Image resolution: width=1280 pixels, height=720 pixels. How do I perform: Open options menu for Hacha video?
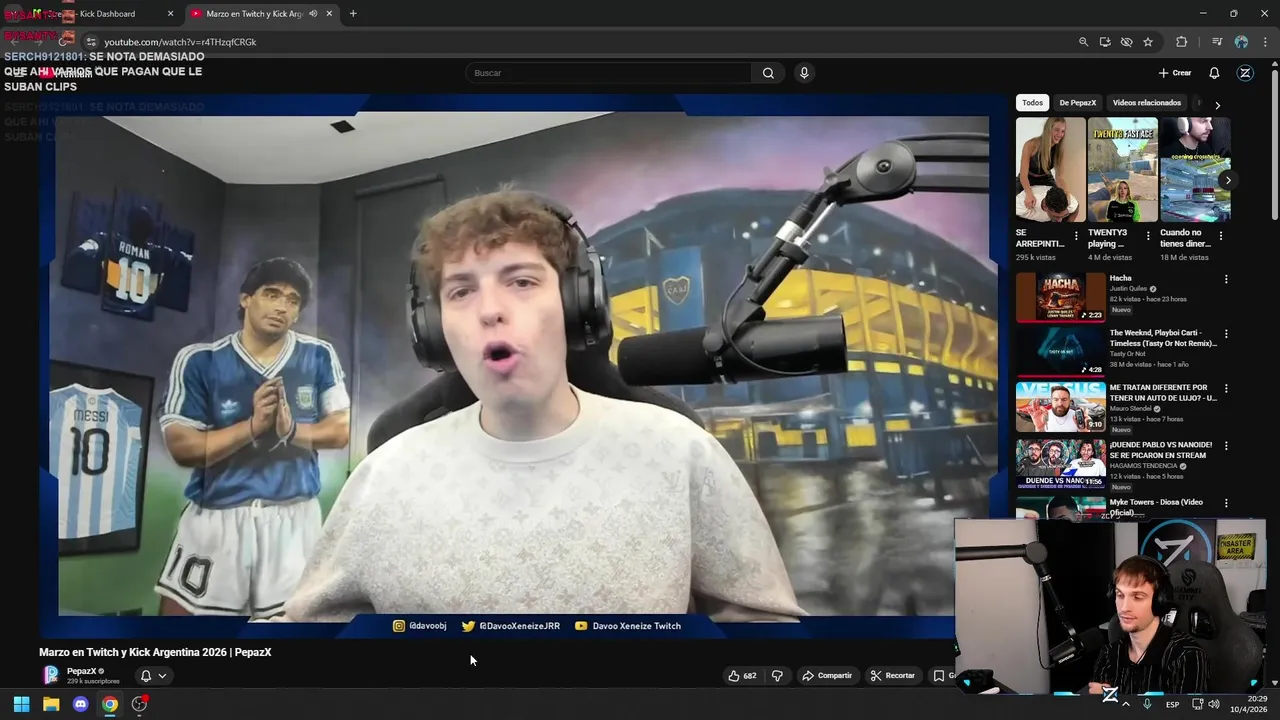pos(1226,280)
